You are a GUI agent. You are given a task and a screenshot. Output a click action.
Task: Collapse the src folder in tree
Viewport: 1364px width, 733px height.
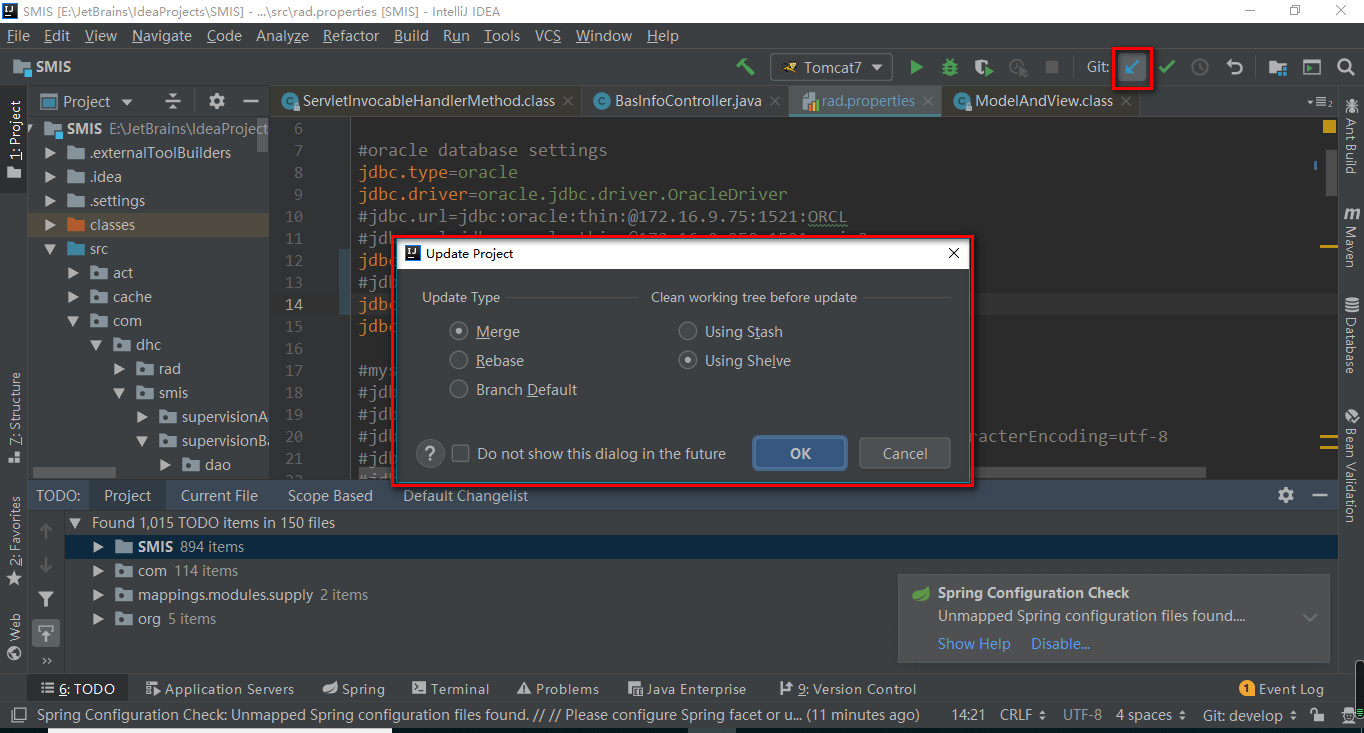point(50,249)
